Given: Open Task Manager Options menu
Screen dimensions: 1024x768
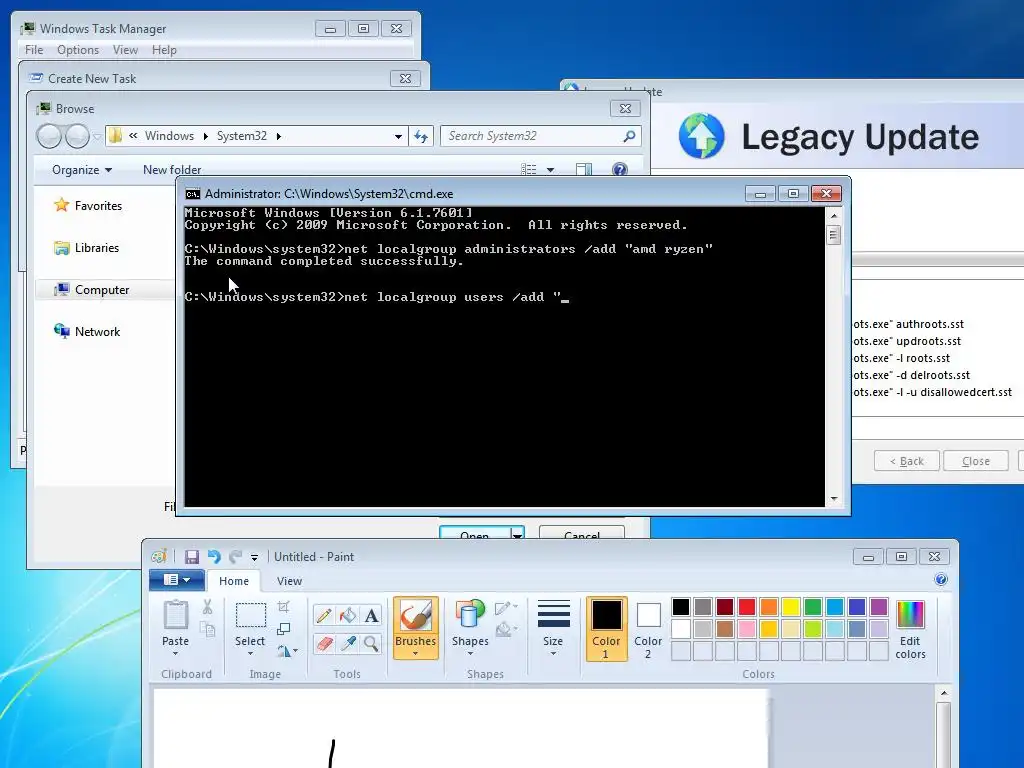Looking at the screenshot, I should pyautogui.click(x=78, y=50).
